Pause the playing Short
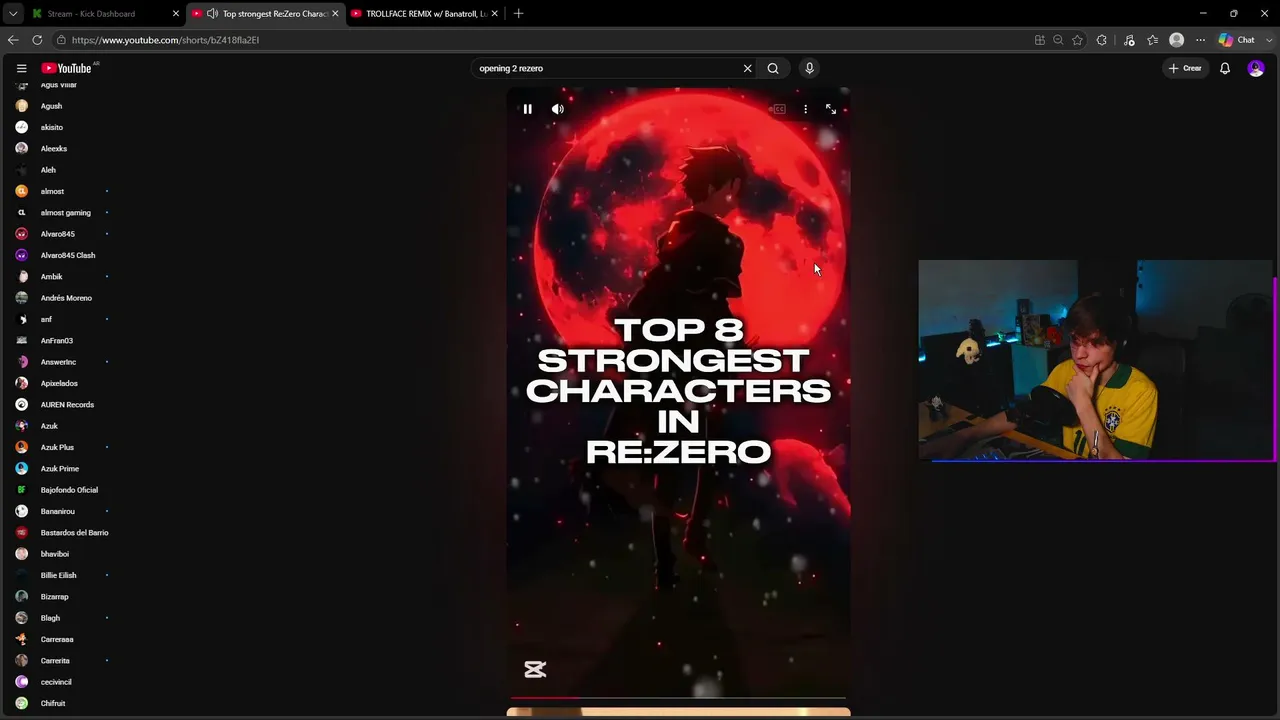 pyautogui.click(x=528, y=109)
